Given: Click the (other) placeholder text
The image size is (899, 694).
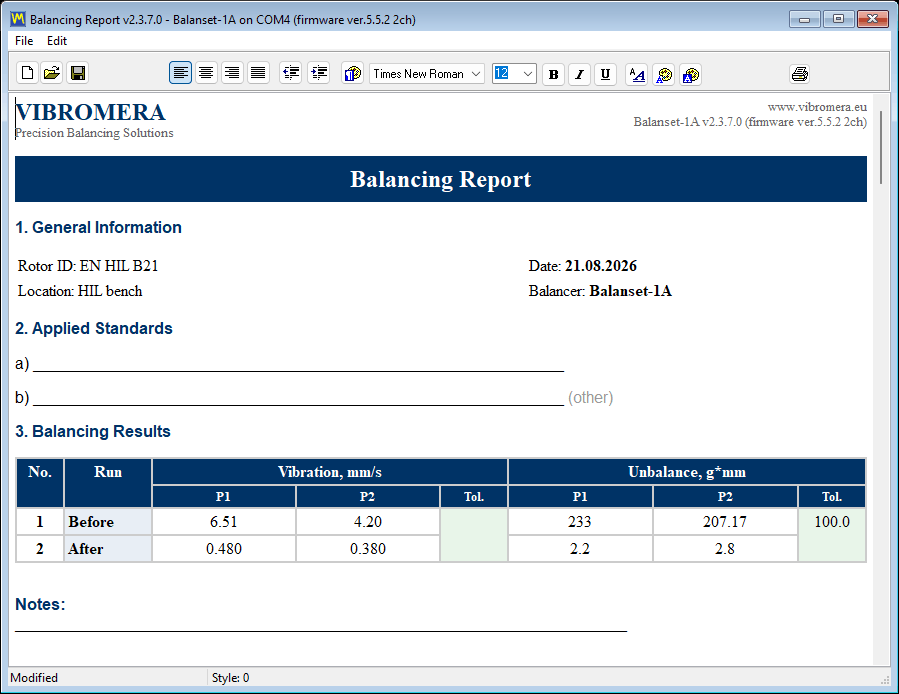Looking at the screenshot, I should click(x=591, y=397).
